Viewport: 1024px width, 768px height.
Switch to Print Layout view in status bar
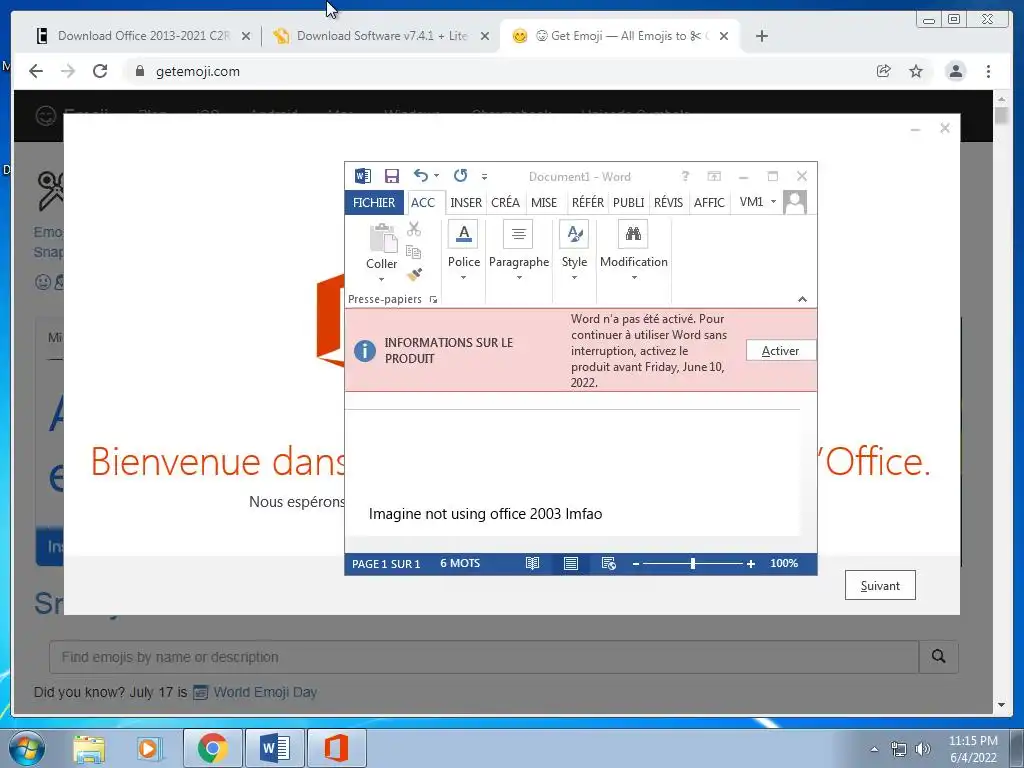click(571, 564)
